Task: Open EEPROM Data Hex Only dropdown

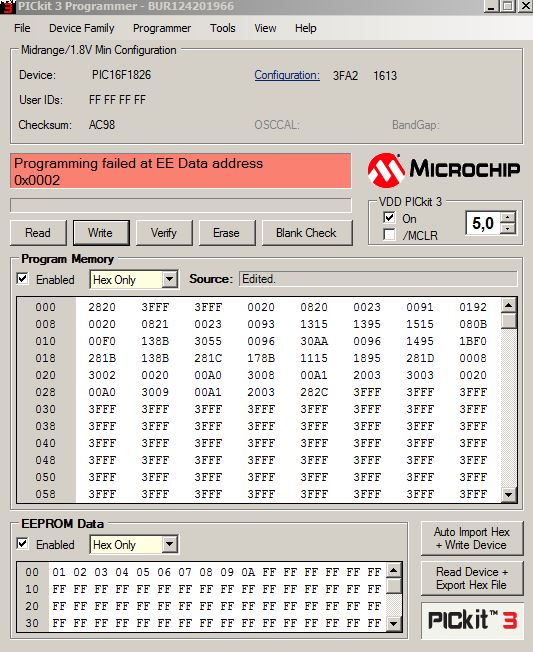Action: [x=169, y=544]
